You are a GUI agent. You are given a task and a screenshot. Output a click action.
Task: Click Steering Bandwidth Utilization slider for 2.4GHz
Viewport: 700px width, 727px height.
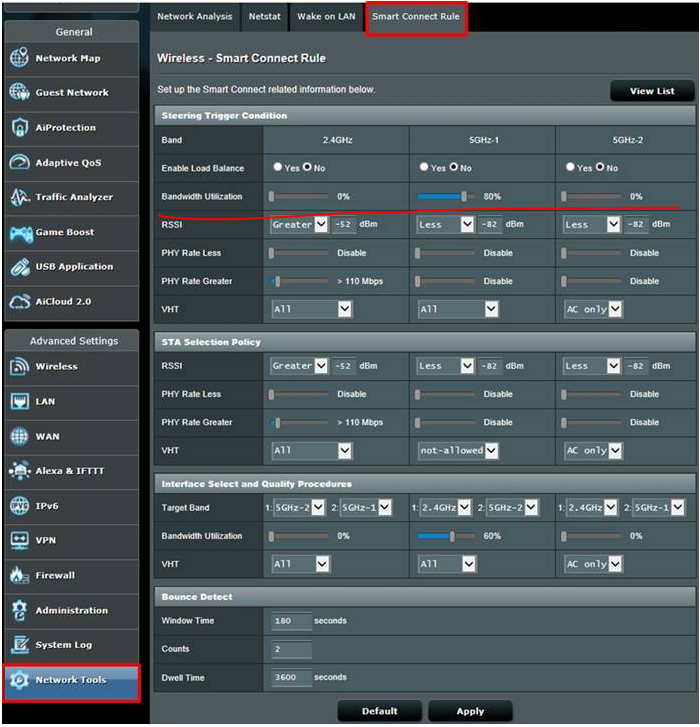tap(299, 197)
